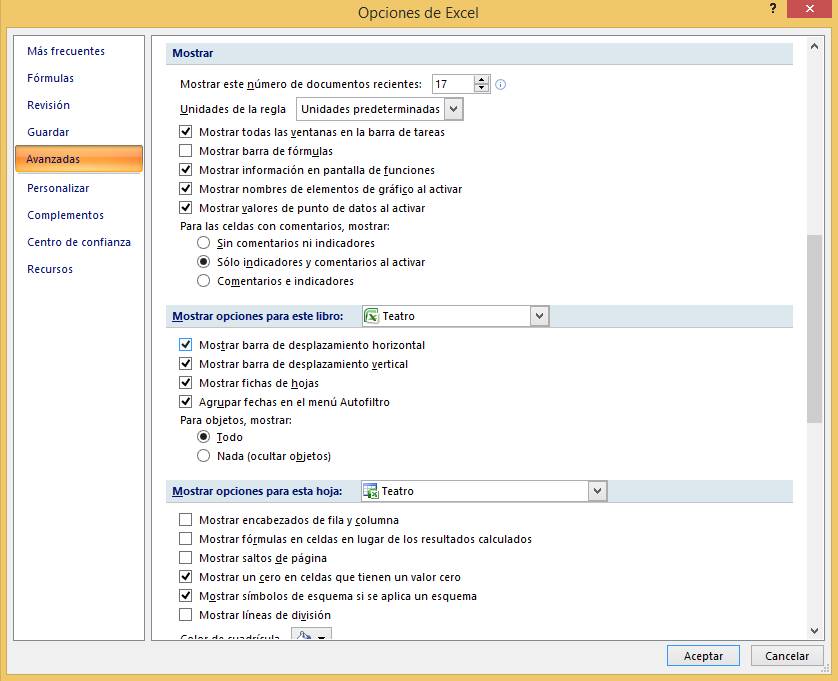Click the info icon beside recent documents number
The height and width of the screenshot is (681, 838).
(x=500, y=84)
